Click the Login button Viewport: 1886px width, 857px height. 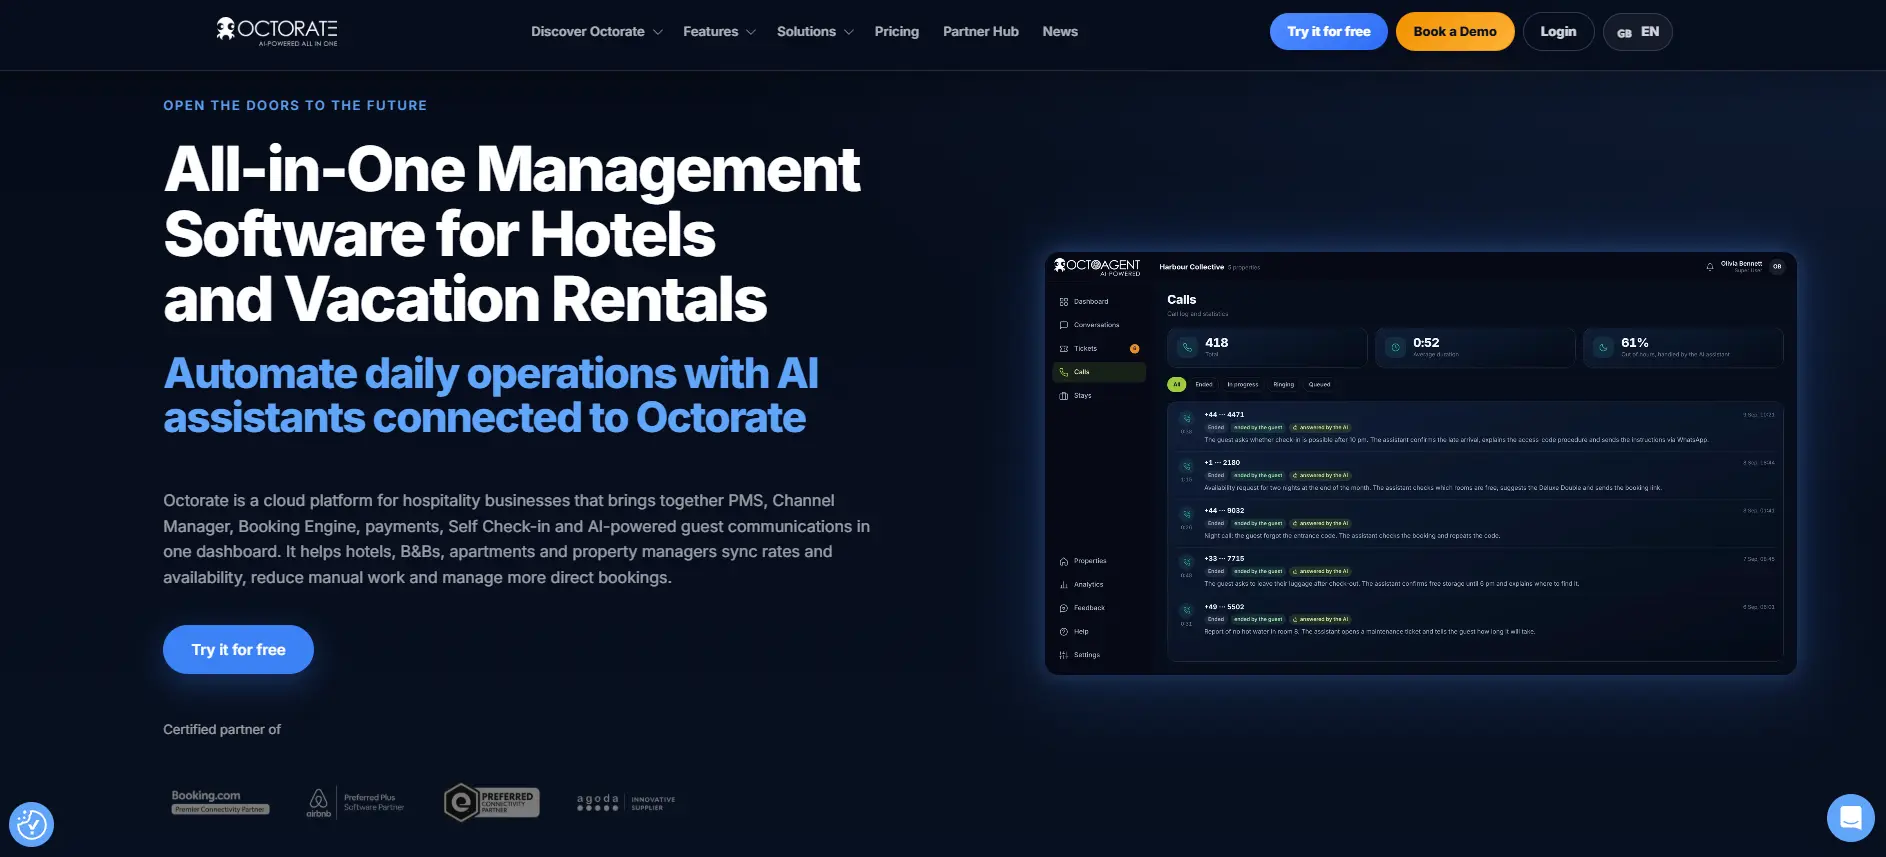click(x=1558, y=32)
